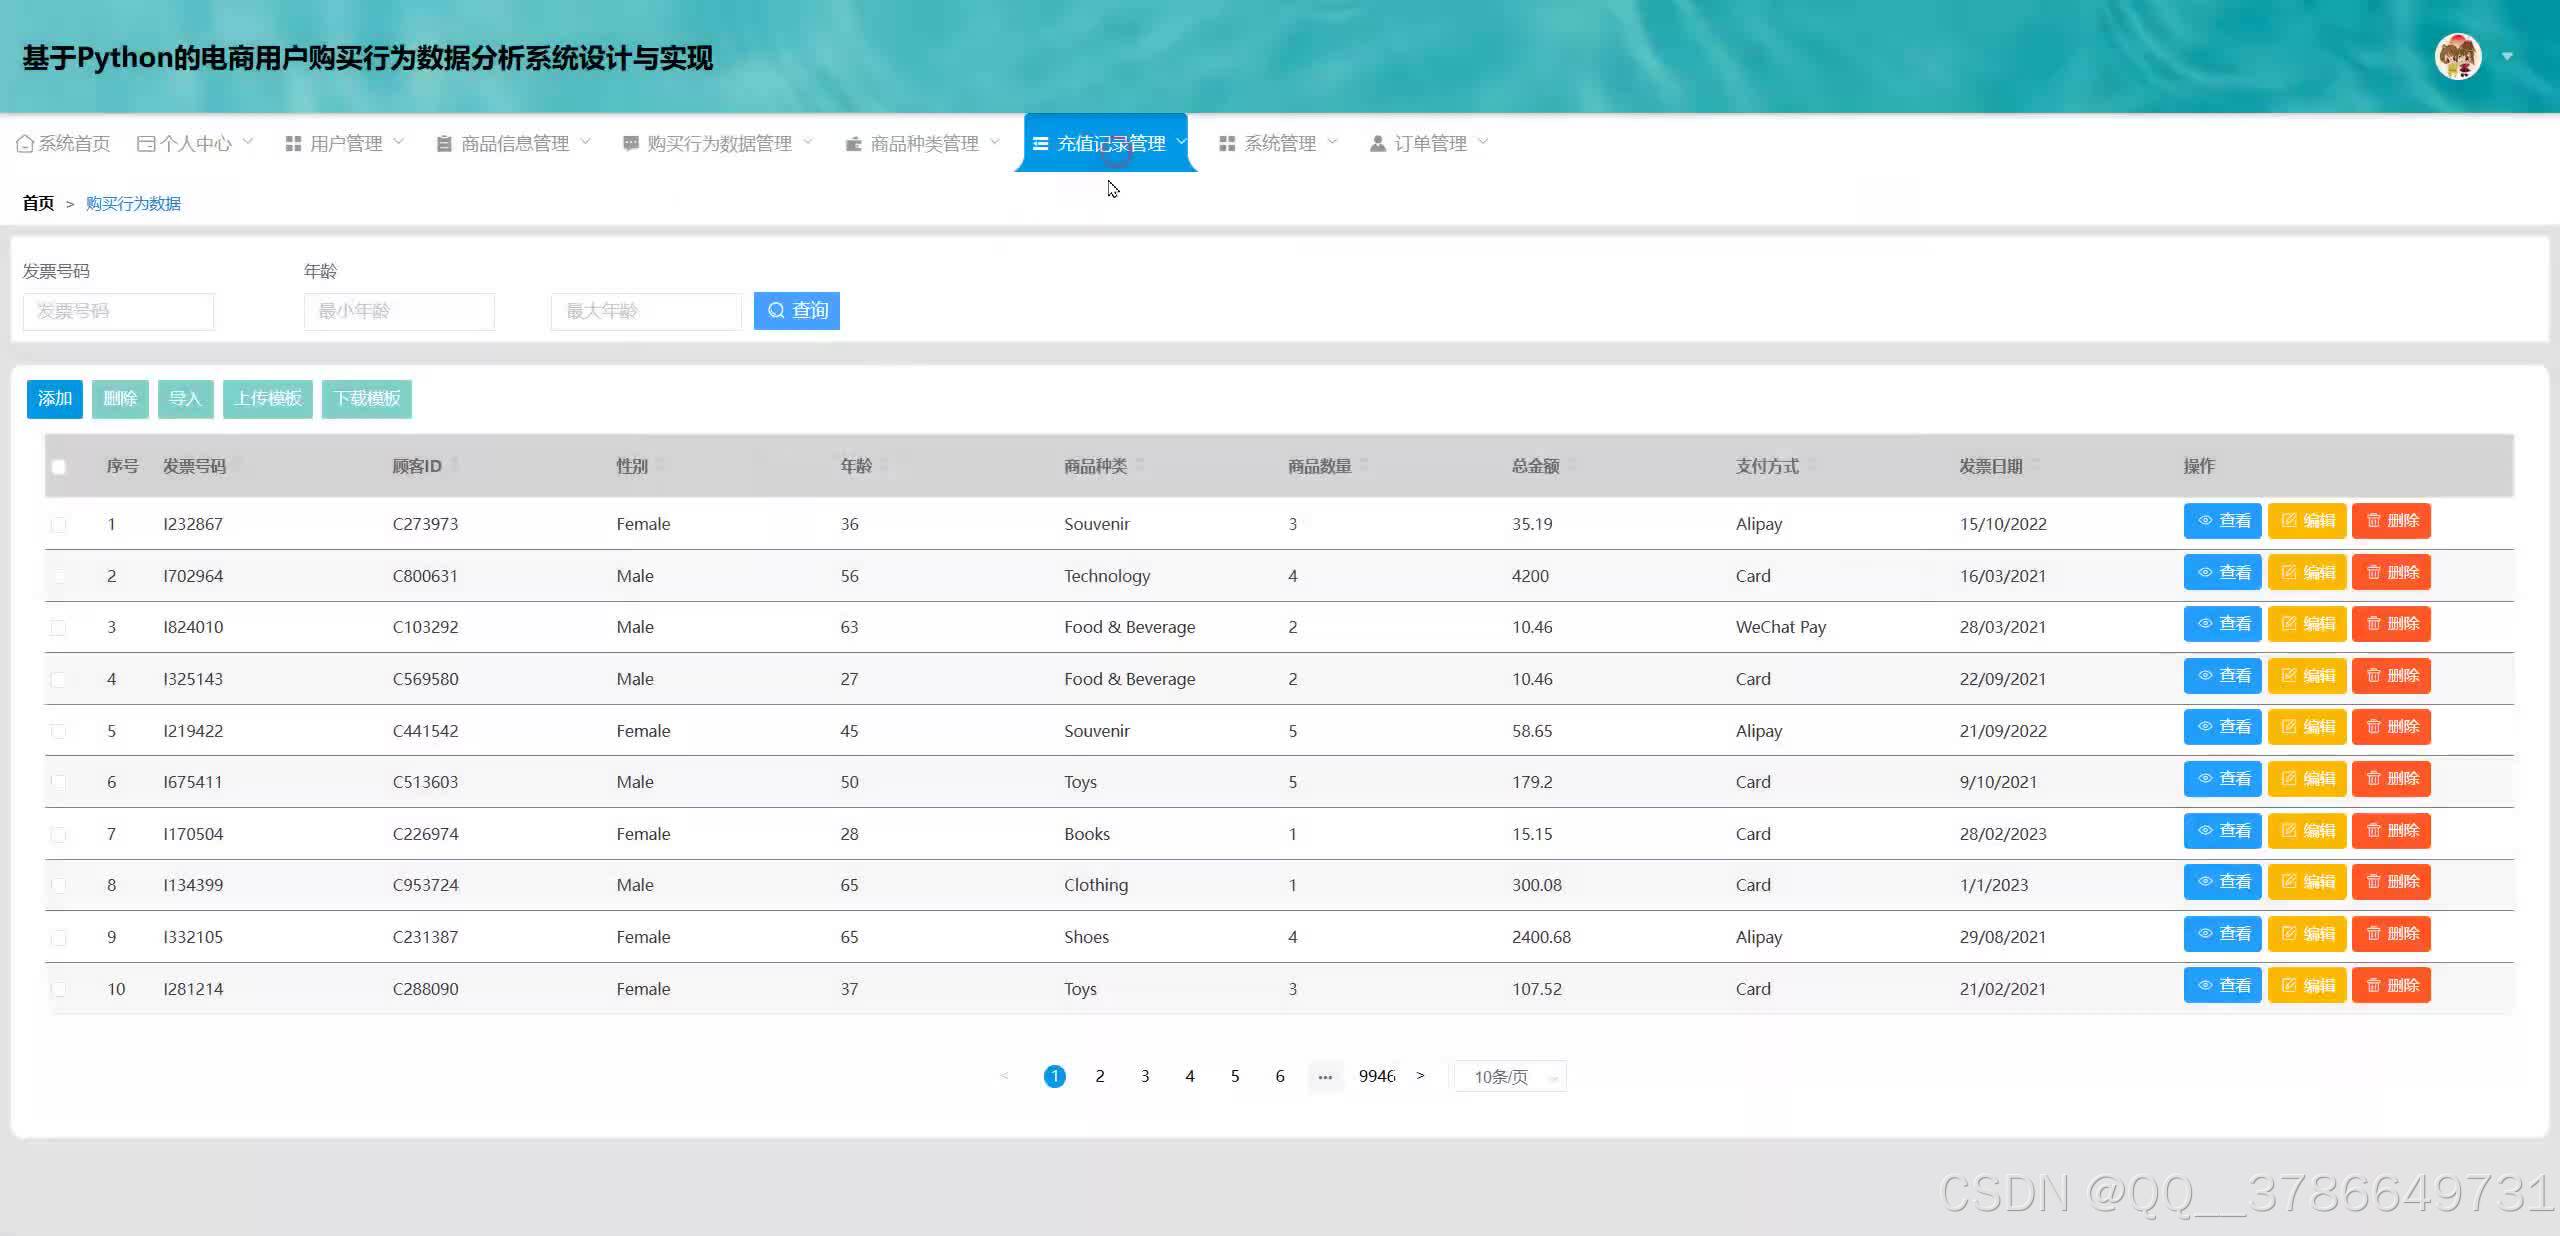Jump to page 3 in pagination

(1145, 1076)
